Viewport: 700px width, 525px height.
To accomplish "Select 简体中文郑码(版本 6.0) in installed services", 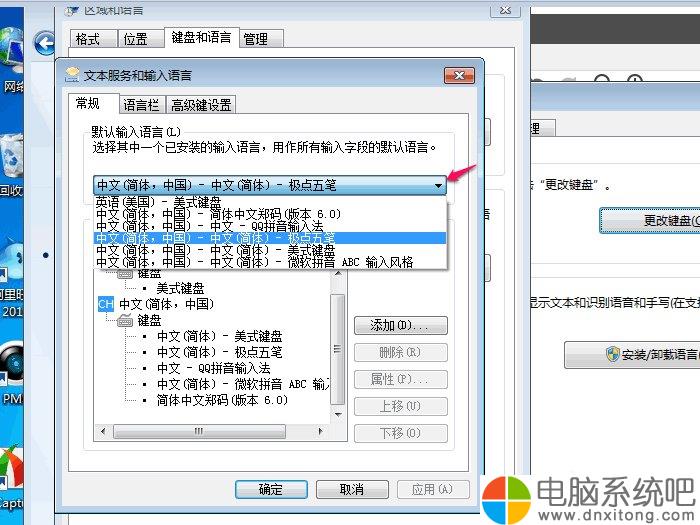I will [x=222, y=400].
